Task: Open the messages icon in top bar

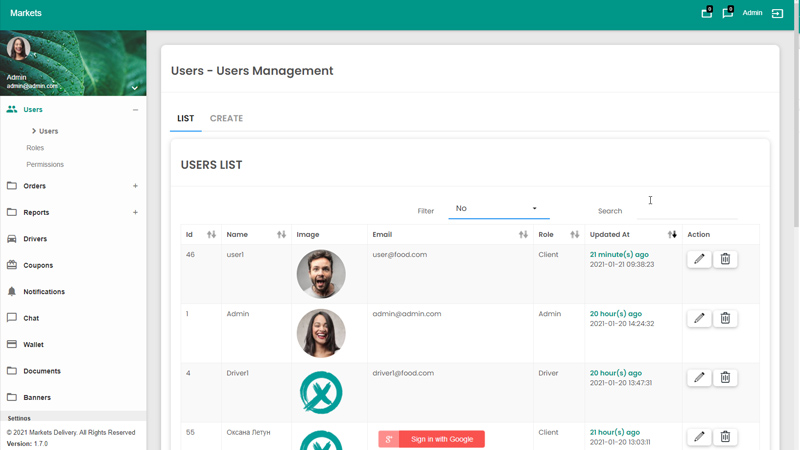Action: coord(728,13)
